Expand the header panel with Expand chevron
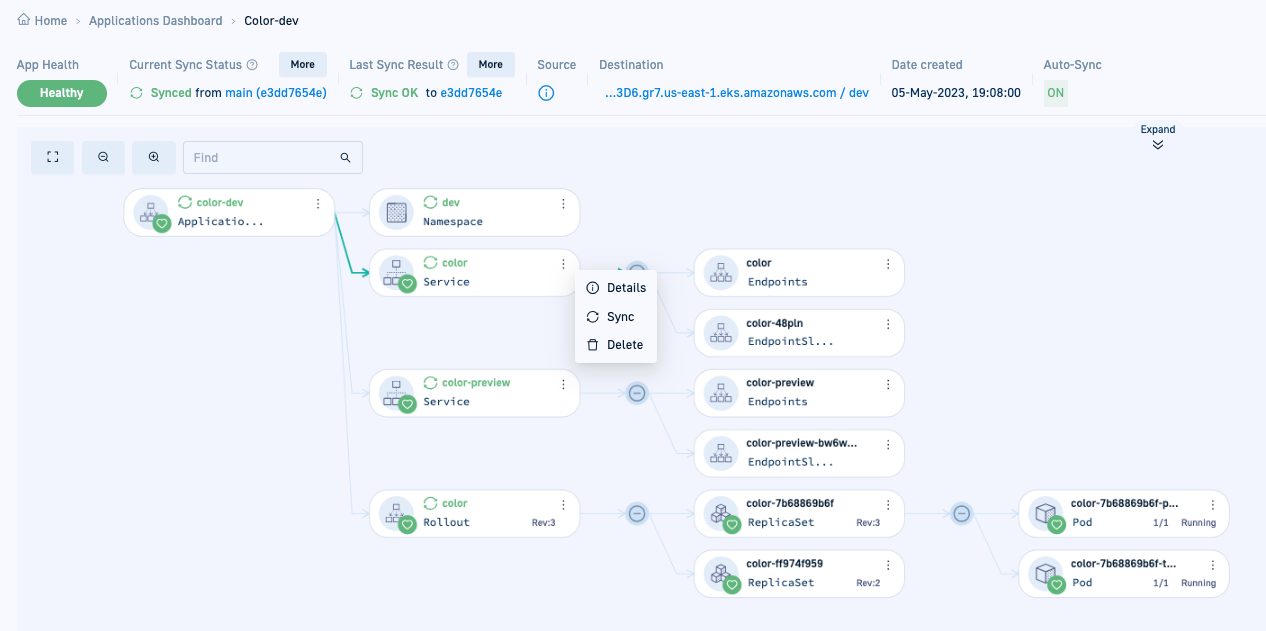Image resolution: width=1266 pixels, height=631 pixels. (1158, 144)
